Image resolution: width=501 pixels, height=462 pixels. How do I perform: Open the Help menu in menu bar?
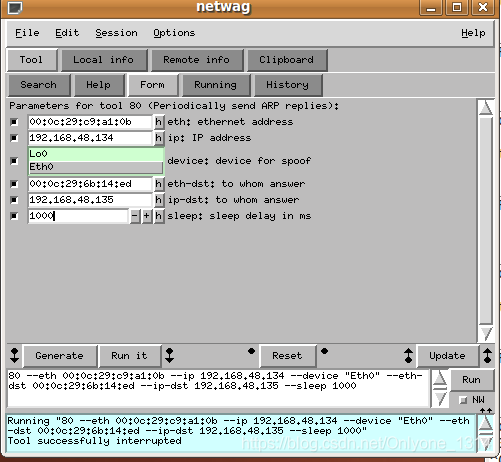tap(473, 33)
